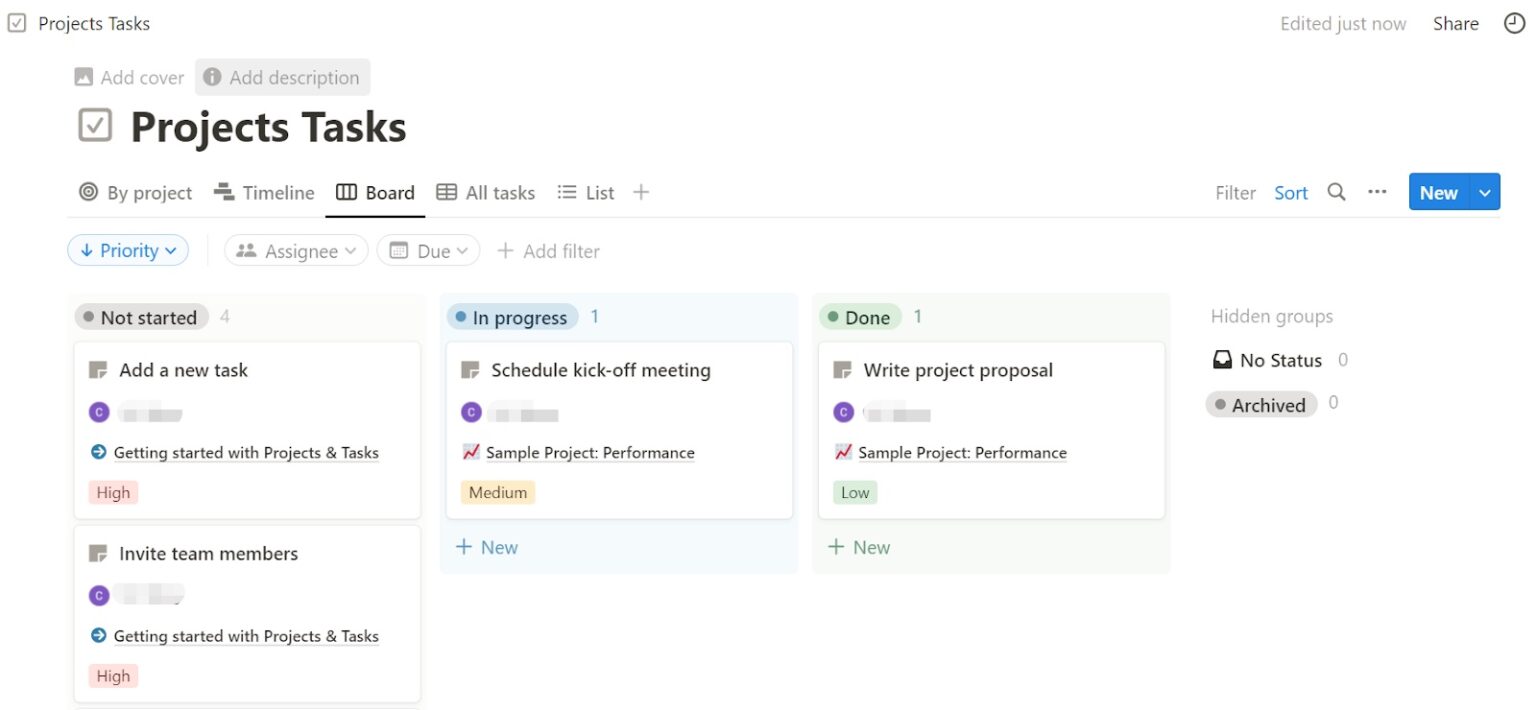The image size is (1536, 710).
Task: Click the Add cover icon
Action: (82, 77)
